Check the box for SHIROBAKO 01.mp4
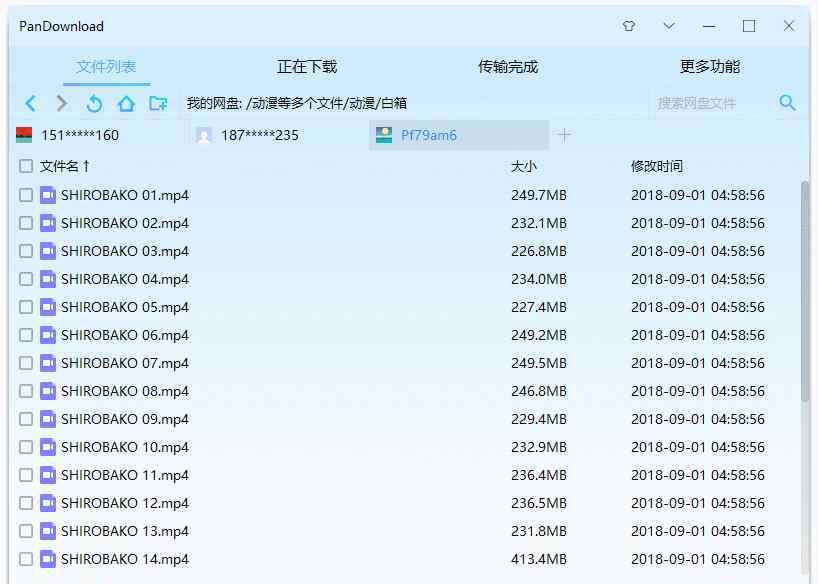Screen dimensions: 818x584 pos(26,195)
